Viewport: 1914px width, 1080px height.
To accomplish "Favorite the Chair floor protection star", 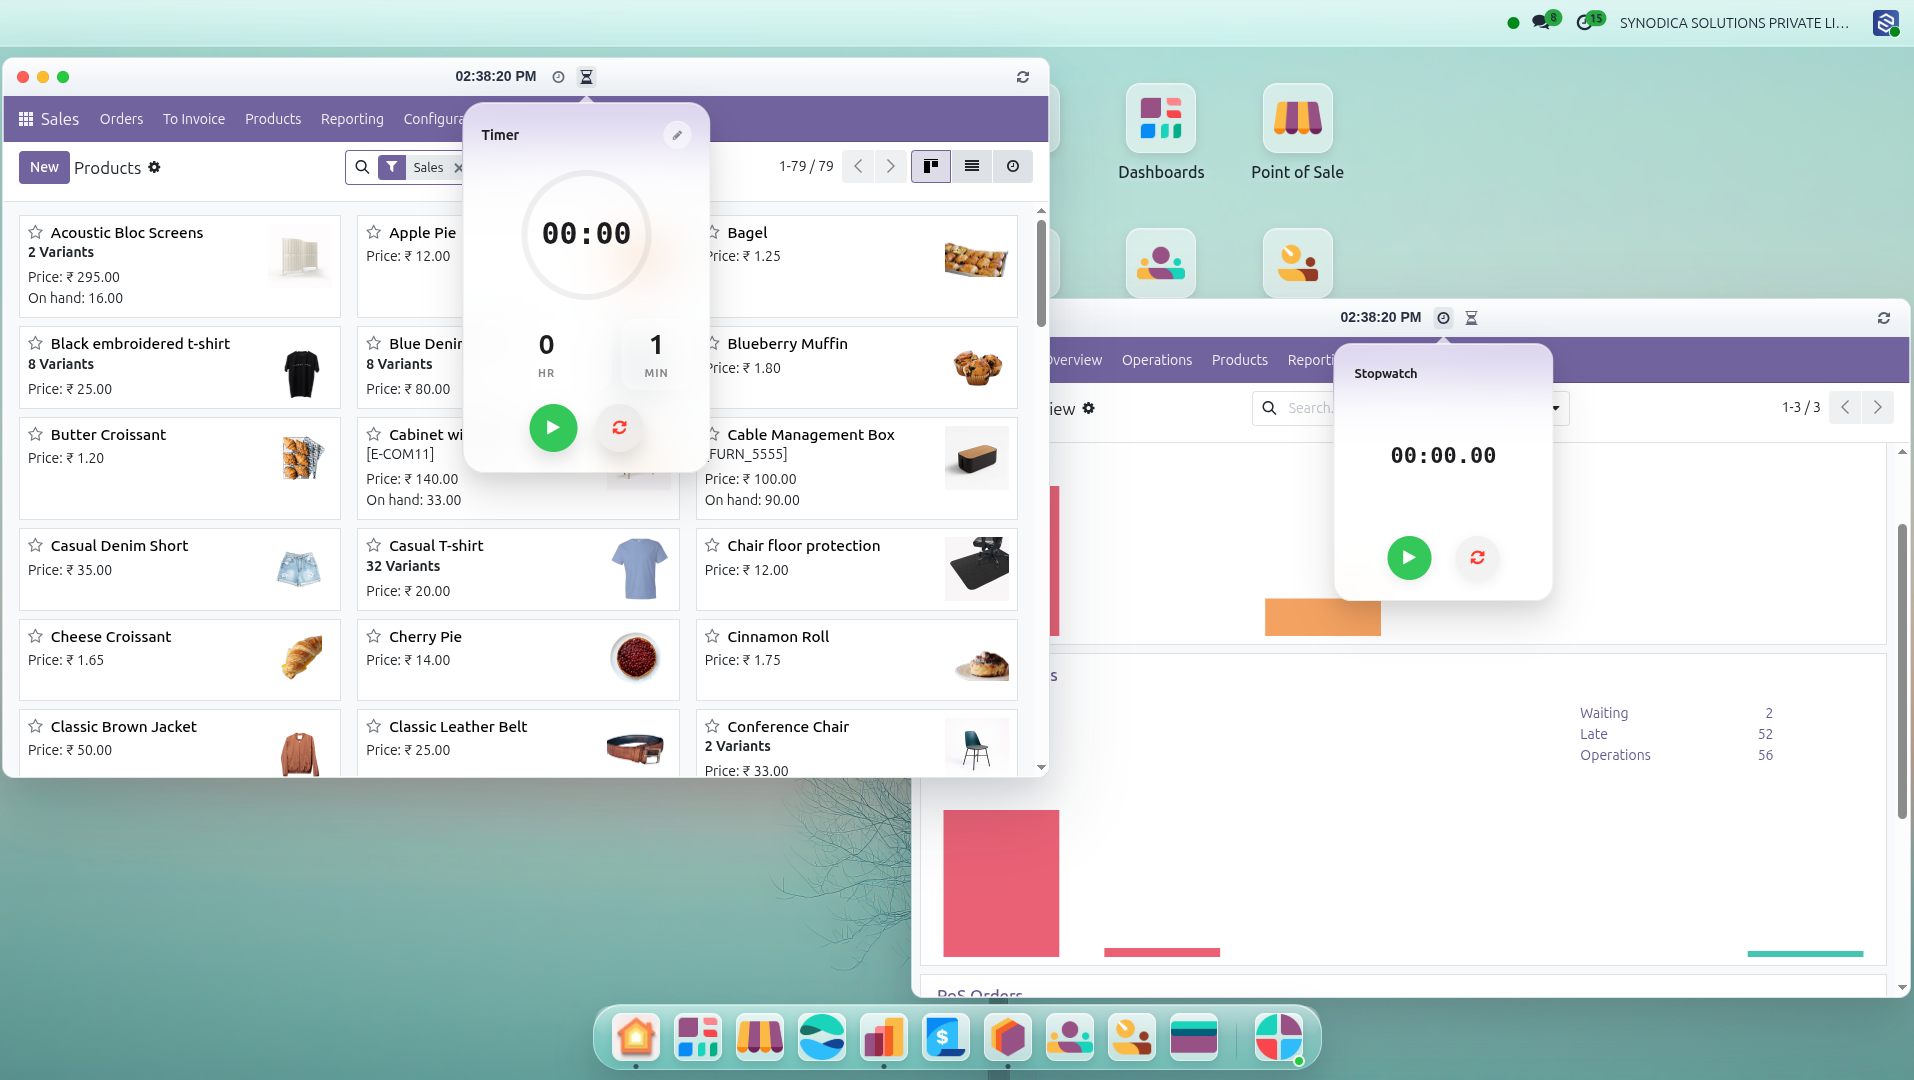I will click(712, 545).
